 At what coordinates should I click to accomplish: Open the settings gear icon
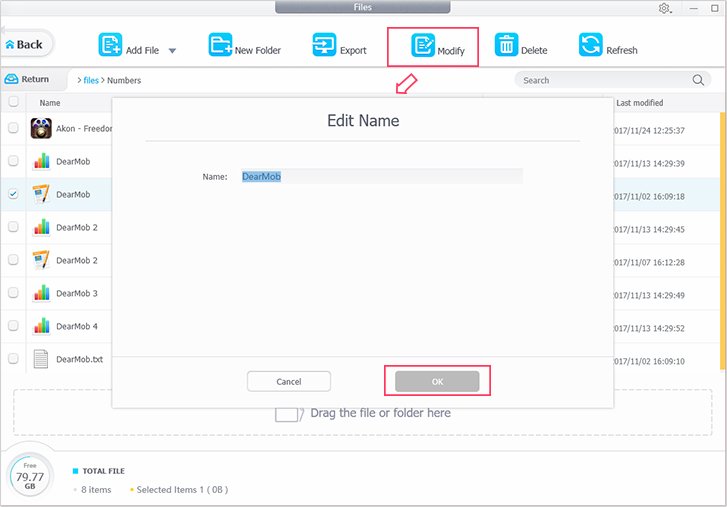coord(664,8)
